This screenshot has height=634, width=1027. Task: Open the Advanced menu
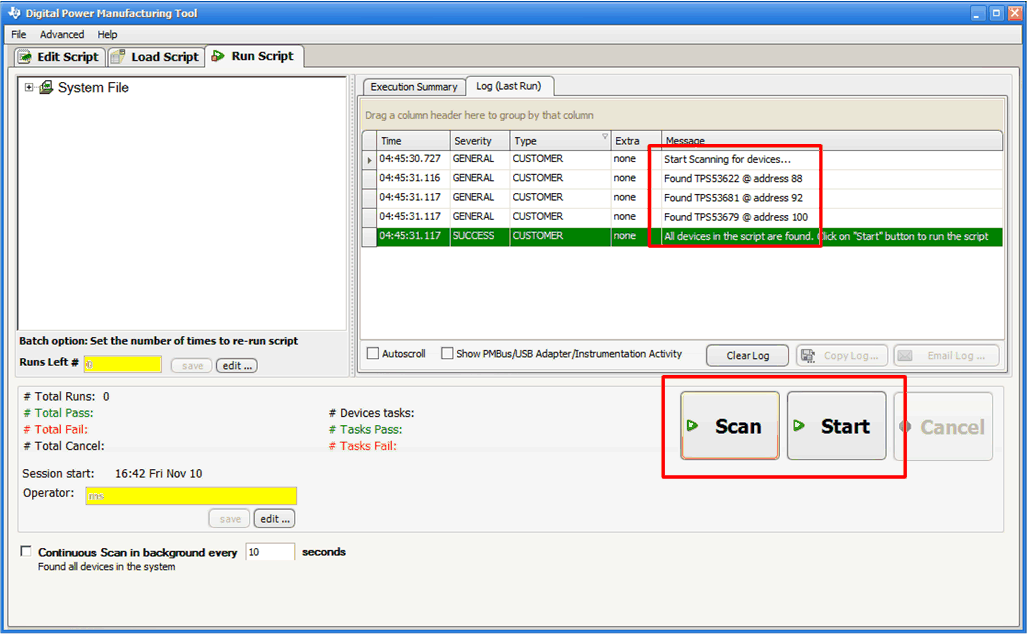pyautogui.click(x=62, y=34)
